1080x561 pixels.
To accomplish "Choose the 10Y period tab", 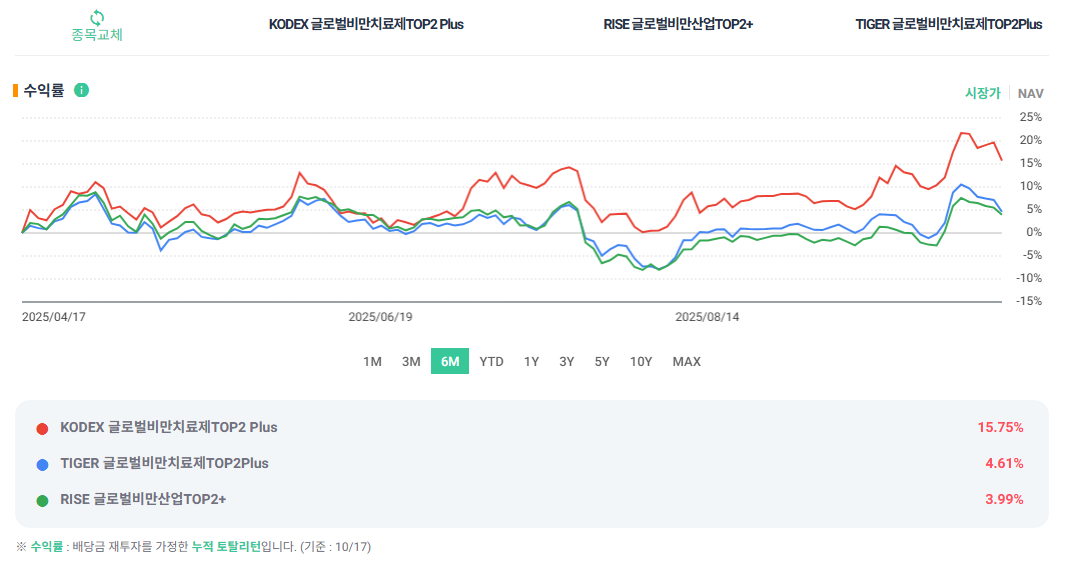I will 641,361.
